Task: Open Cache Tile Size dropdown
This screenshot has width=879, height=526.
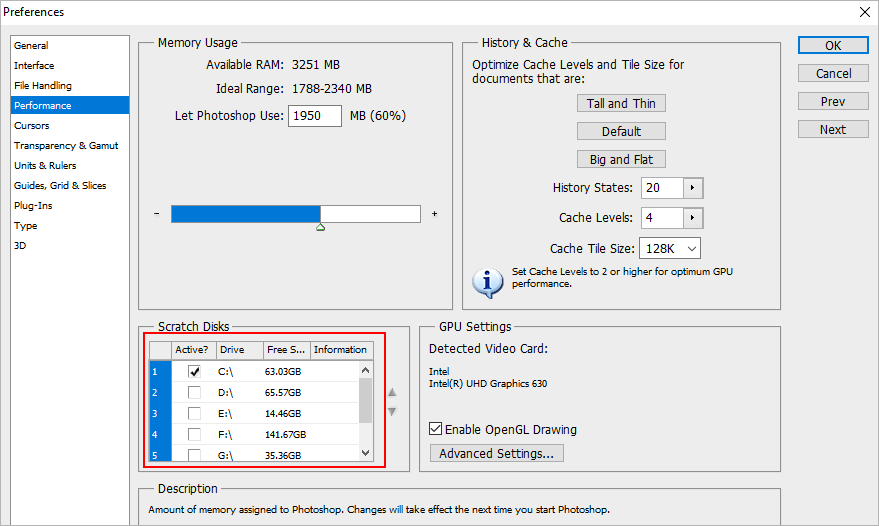Action: tap(670, 248)
